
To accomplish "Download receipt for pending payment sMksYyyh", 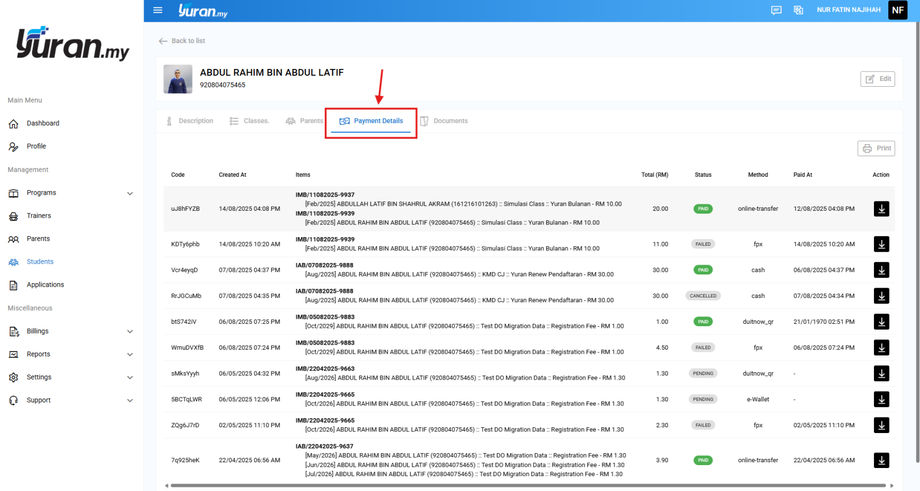I will (x=881, y=373).
